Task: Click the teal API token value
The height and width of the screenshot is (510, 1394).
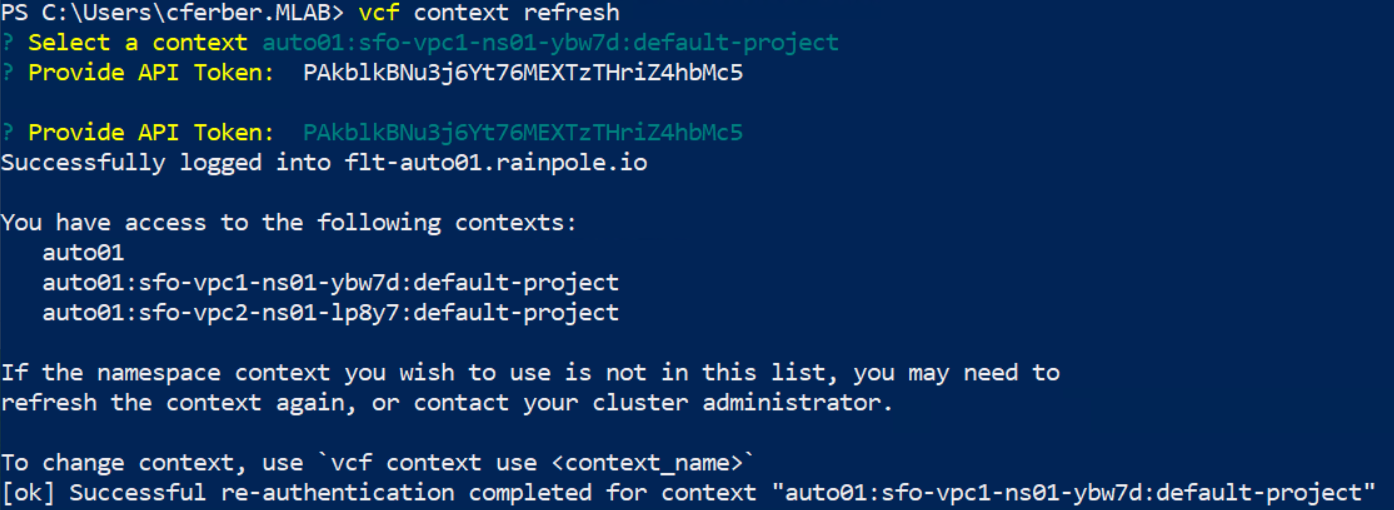Action: [x=523, y=133]
